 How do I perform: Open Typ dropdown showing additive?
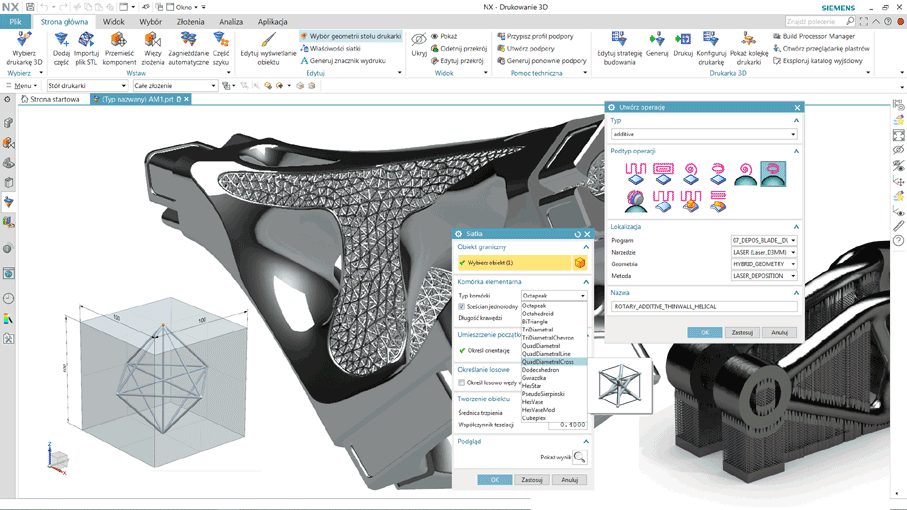pos(704,134)
